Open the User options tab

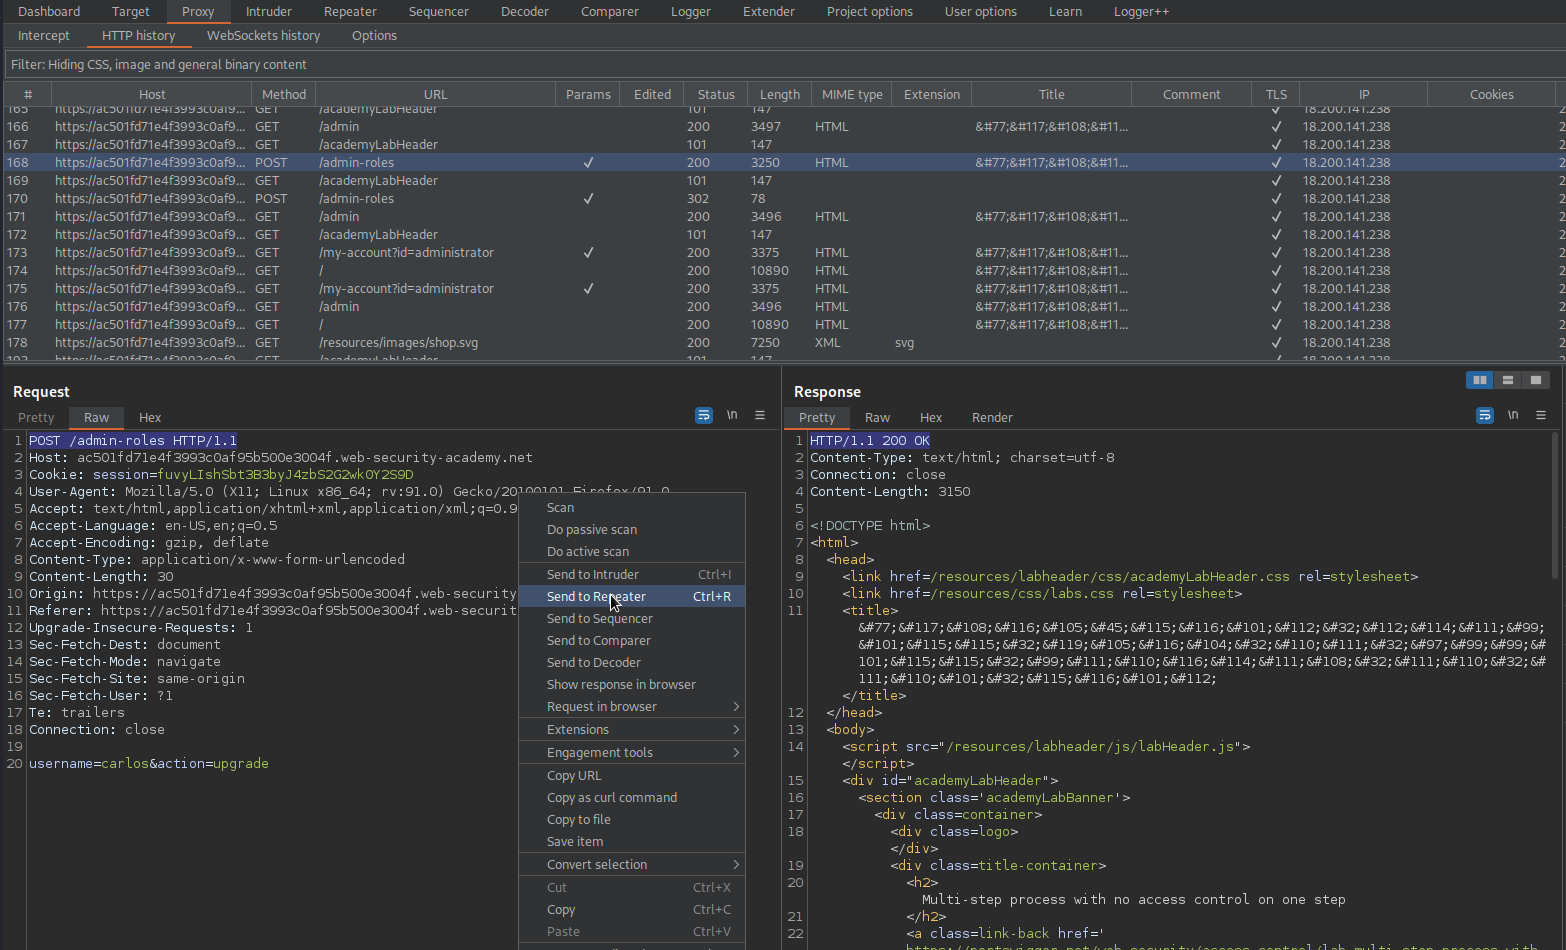click(981, 12)
